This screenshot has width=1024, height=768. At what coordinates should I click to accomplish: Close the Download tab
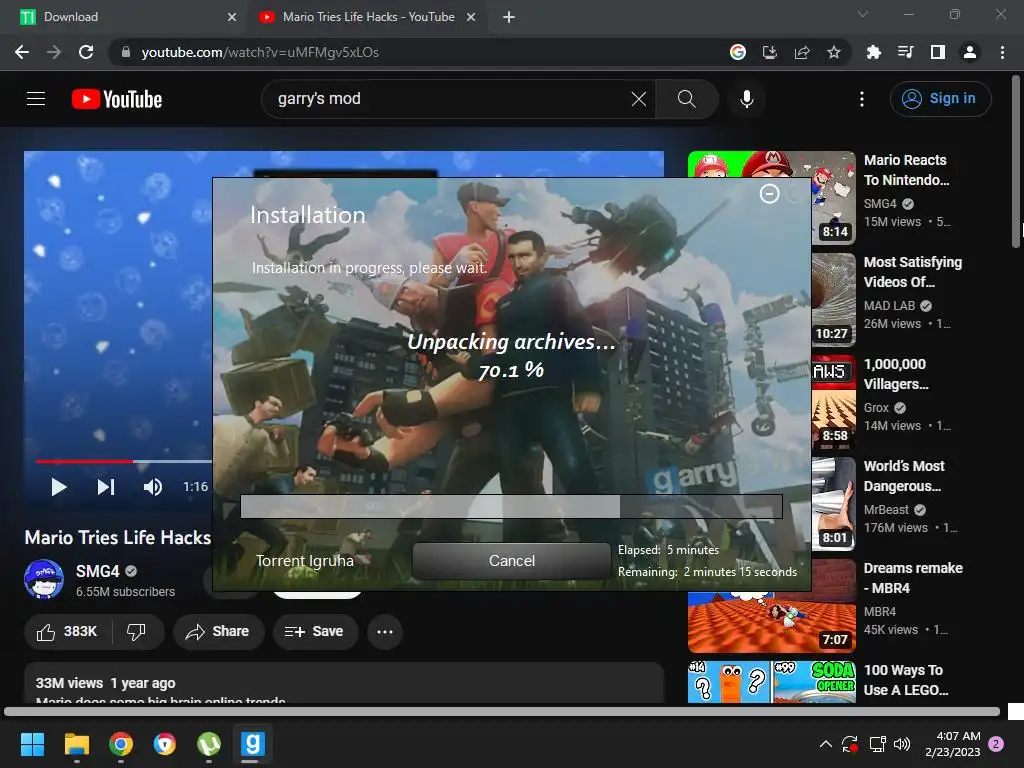[x=232, y=17]
